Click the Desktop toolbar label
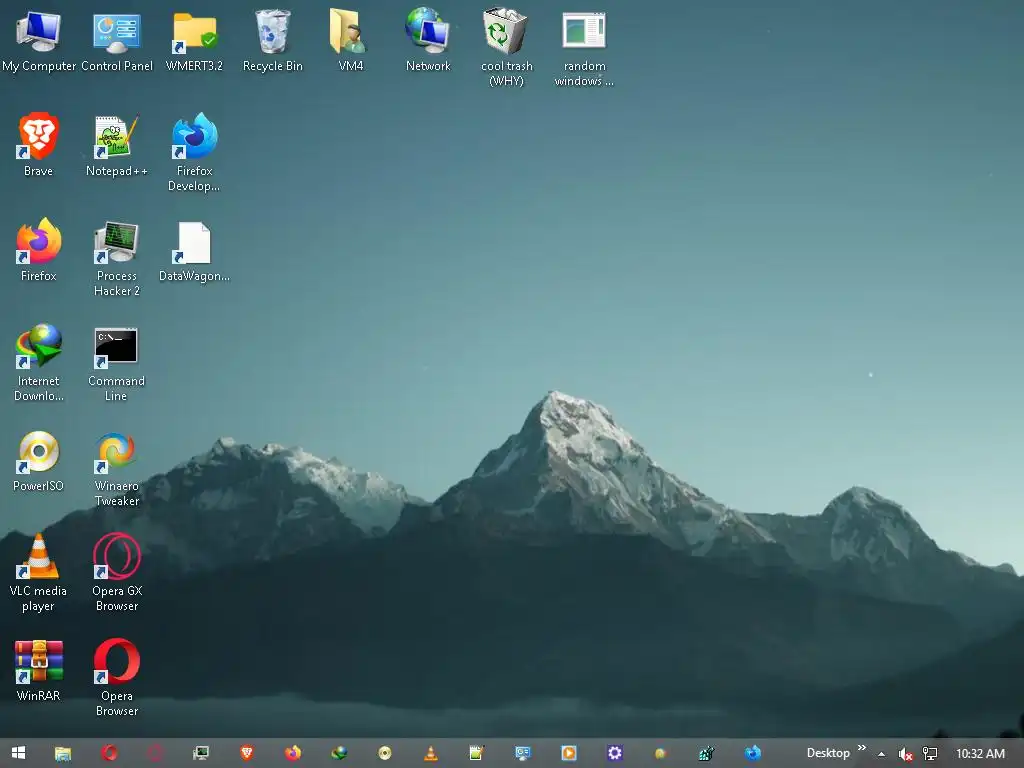 pyautogui.click(x=827, y=753)
